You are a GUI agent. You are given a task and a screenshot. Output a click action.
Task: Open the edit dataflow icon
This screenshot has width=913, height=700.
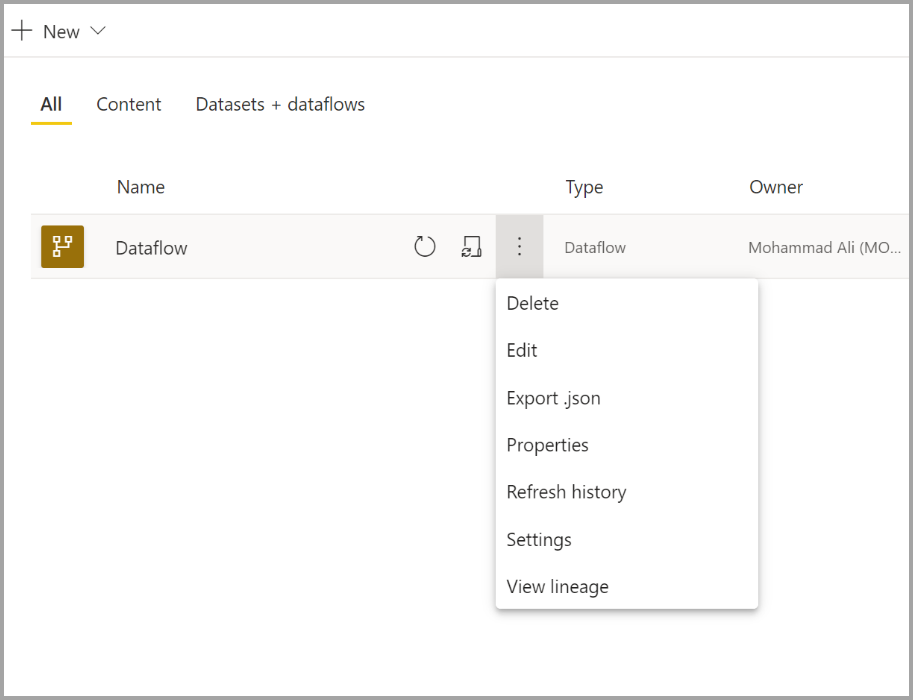click(x=471, y=246)
